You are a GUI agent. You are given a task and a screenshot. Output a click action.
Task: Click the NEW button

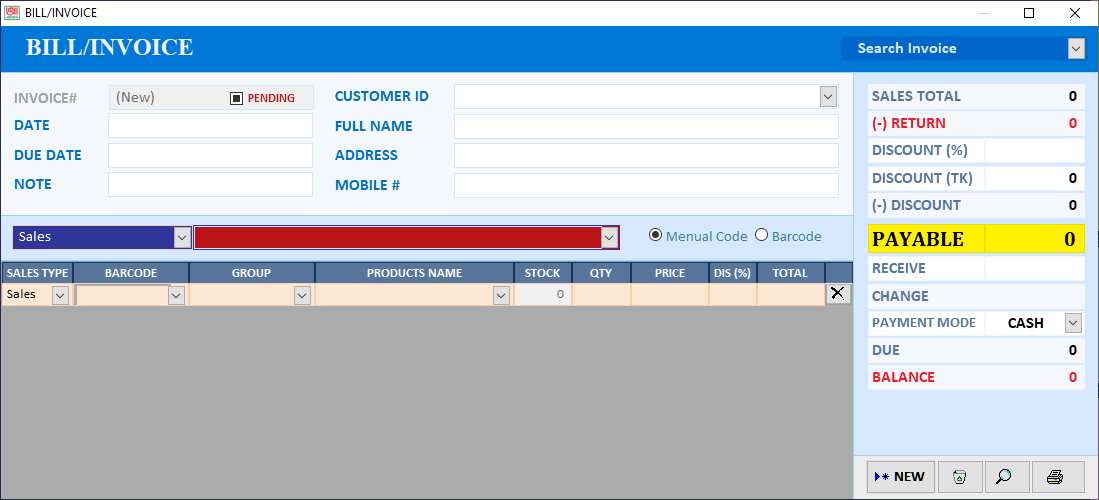pyautogui.click(x=901, y=477)
